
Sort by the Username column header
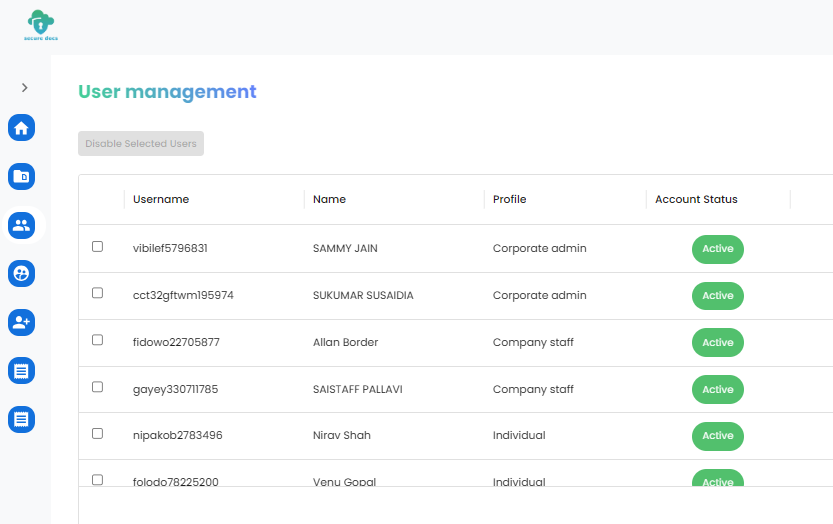point(161,199)
